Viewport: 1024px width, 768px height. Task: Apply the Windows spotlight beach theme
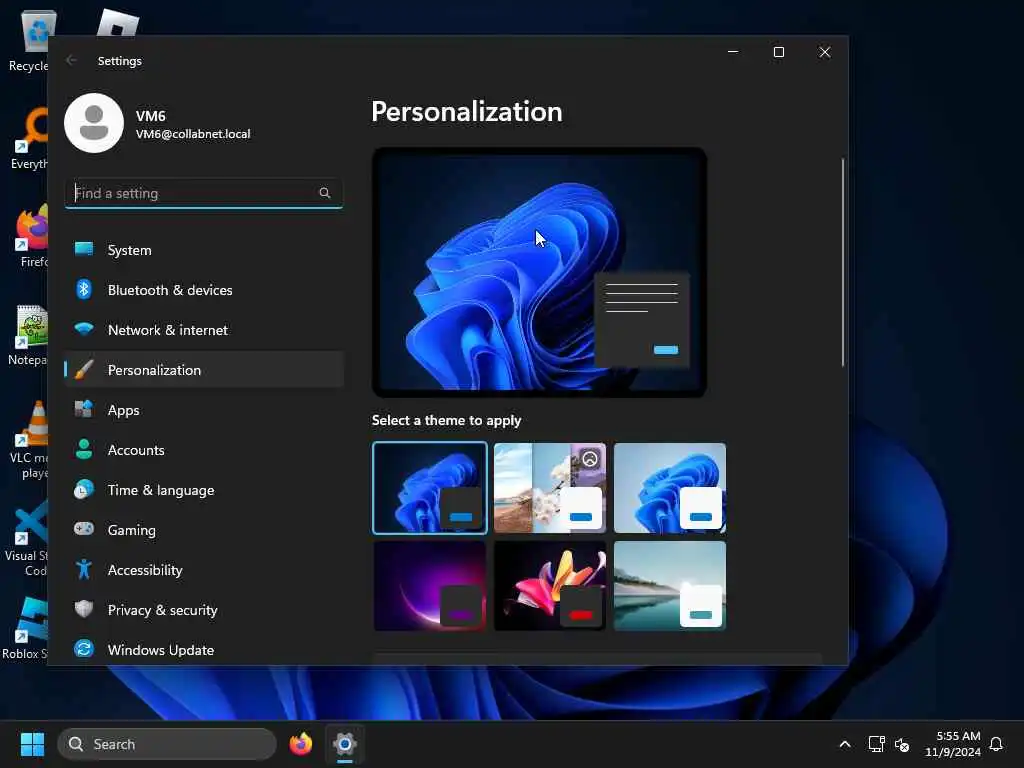[x=550, y=488]
